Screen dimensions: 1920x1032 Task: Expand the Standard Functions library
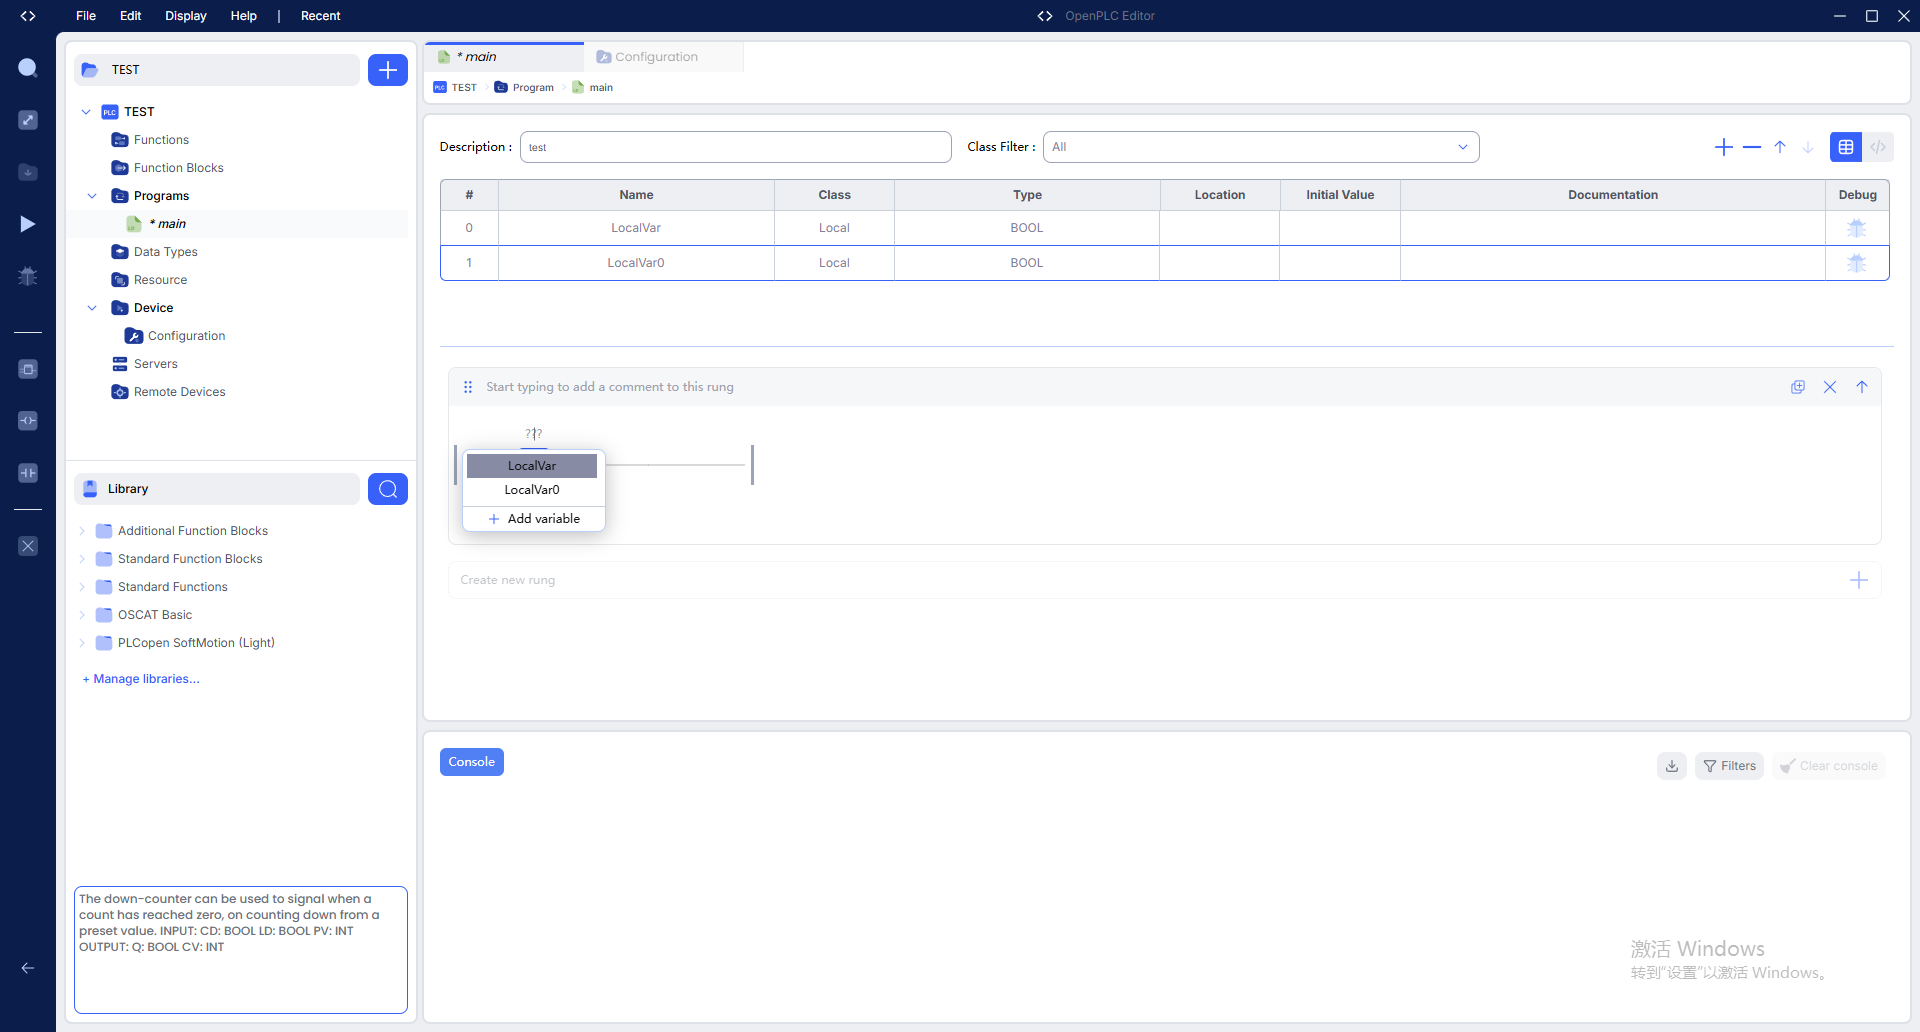pos(82,587)
